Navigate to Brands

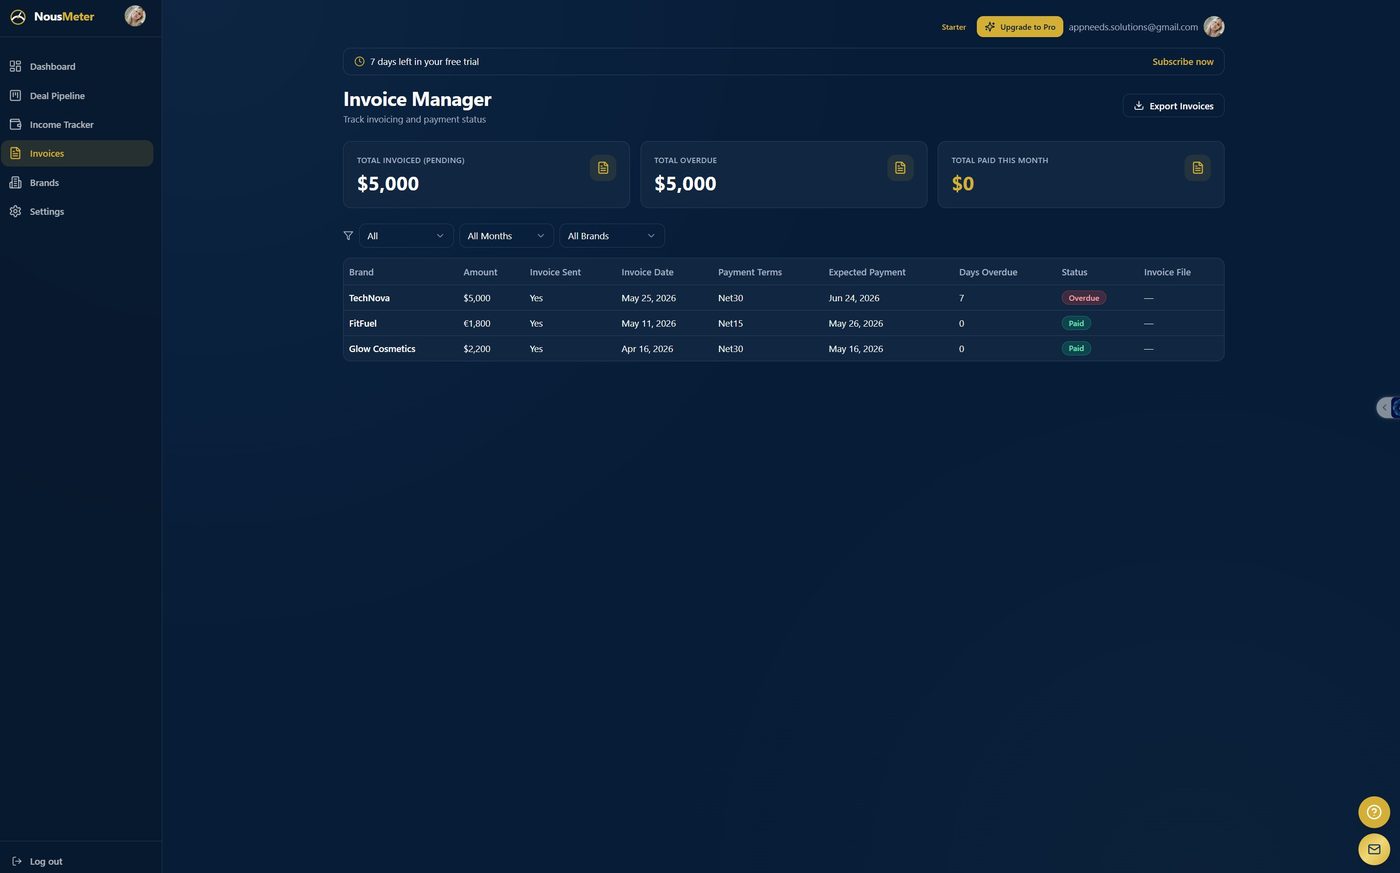(x=77, y=182)
